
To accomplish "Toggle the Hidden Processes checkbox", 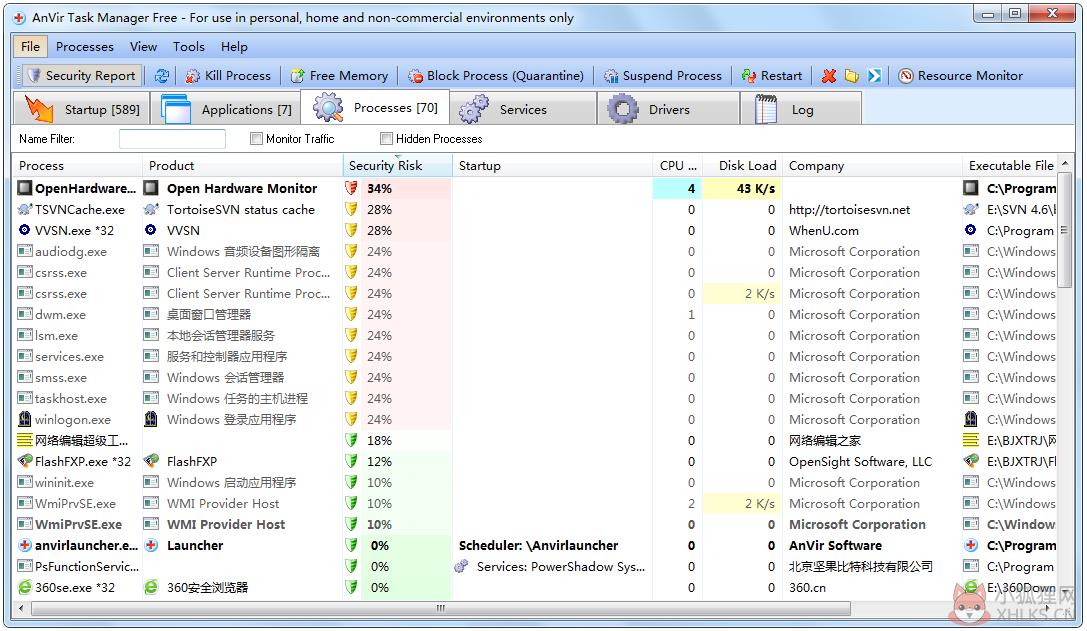I will (387, 139).
